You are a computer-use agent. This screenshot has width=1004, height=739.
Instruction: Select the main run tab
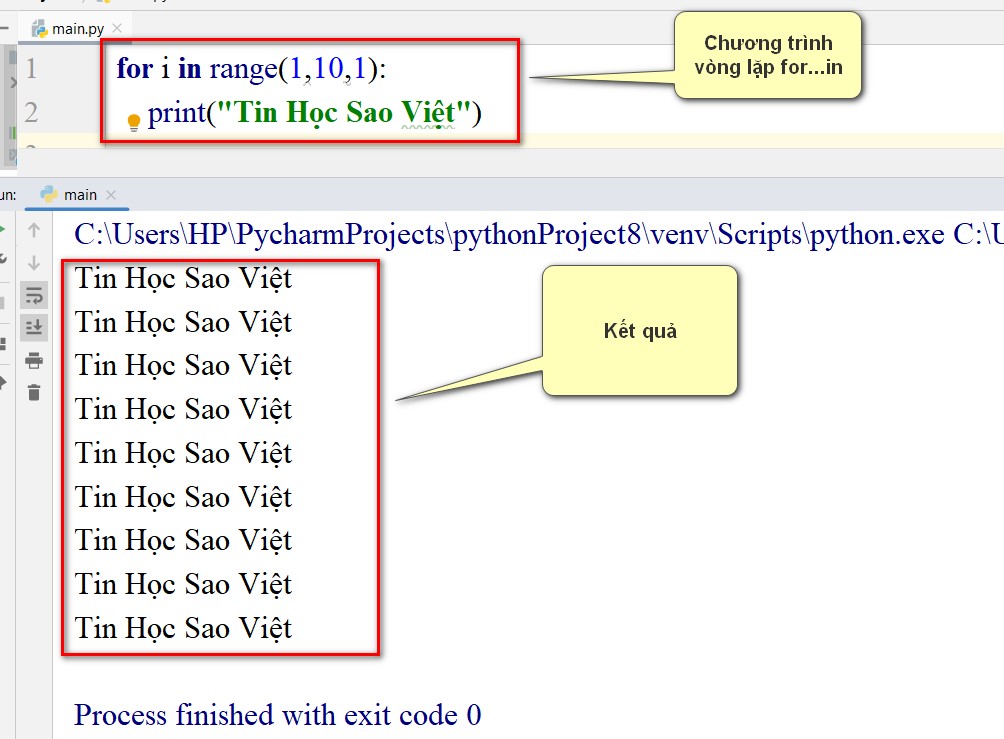[x=77, y=195]
